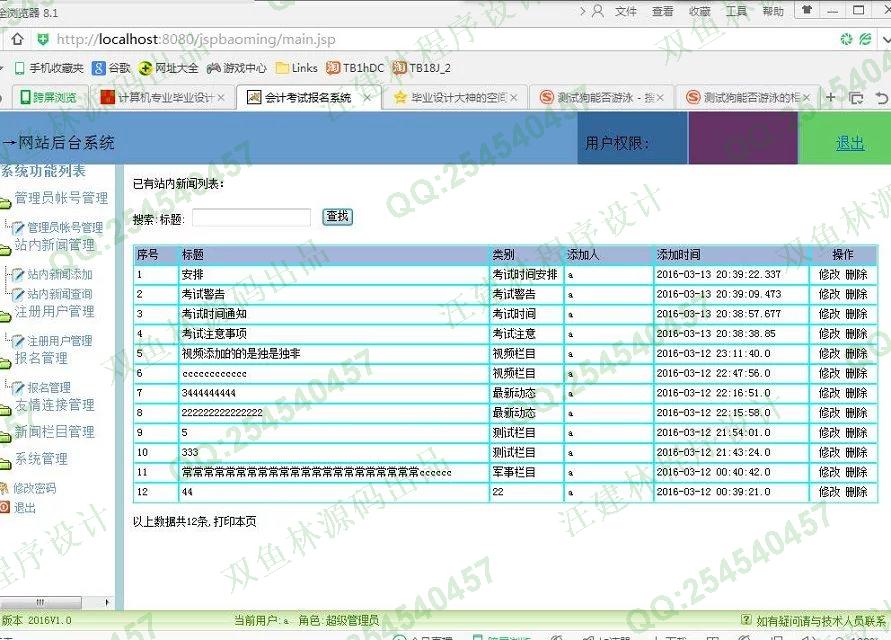
Task: Open the 工具 menu
Action: [x=736, y=11]
